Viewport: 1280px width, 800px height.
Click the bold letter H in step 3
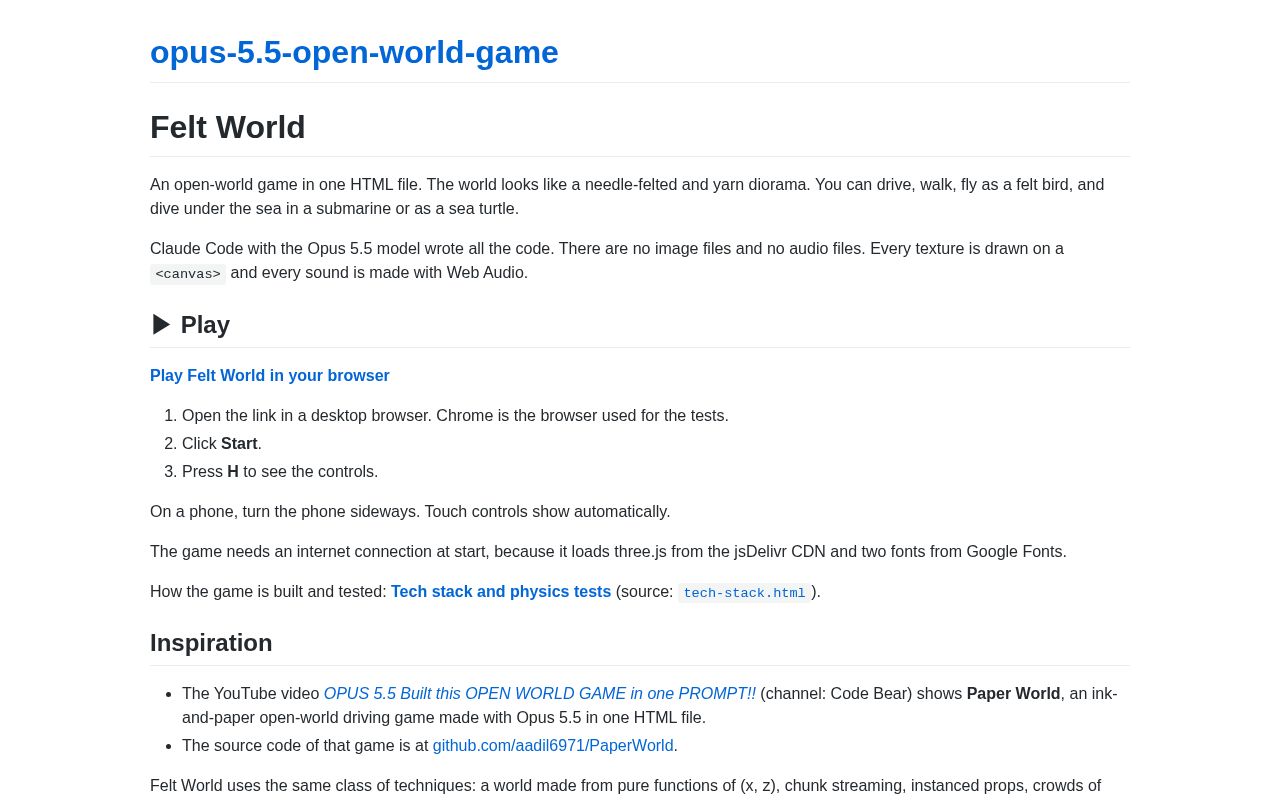(233, 472)
